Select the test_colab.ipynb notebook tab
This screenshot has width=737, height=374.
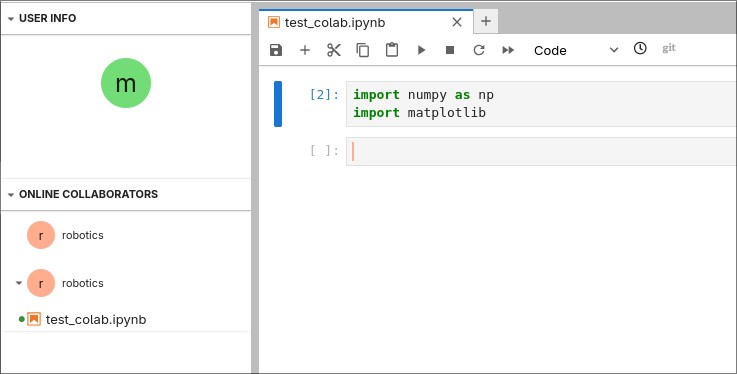[366, 22]
